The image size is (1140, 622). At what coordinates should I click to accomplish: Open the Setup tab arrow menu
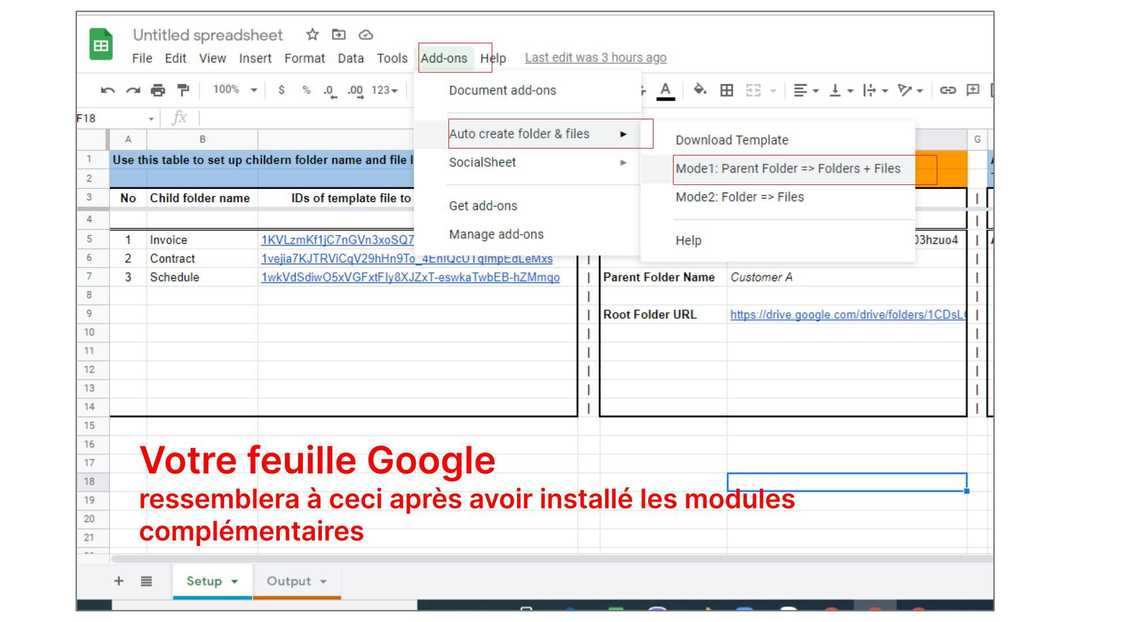tap(235, 582)
